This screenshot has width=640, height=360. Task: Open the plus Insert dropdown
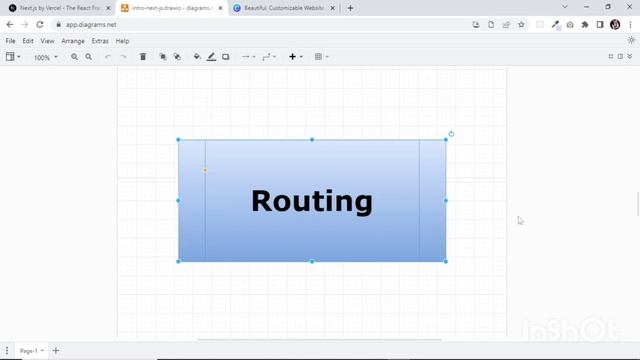coord(296,57)
